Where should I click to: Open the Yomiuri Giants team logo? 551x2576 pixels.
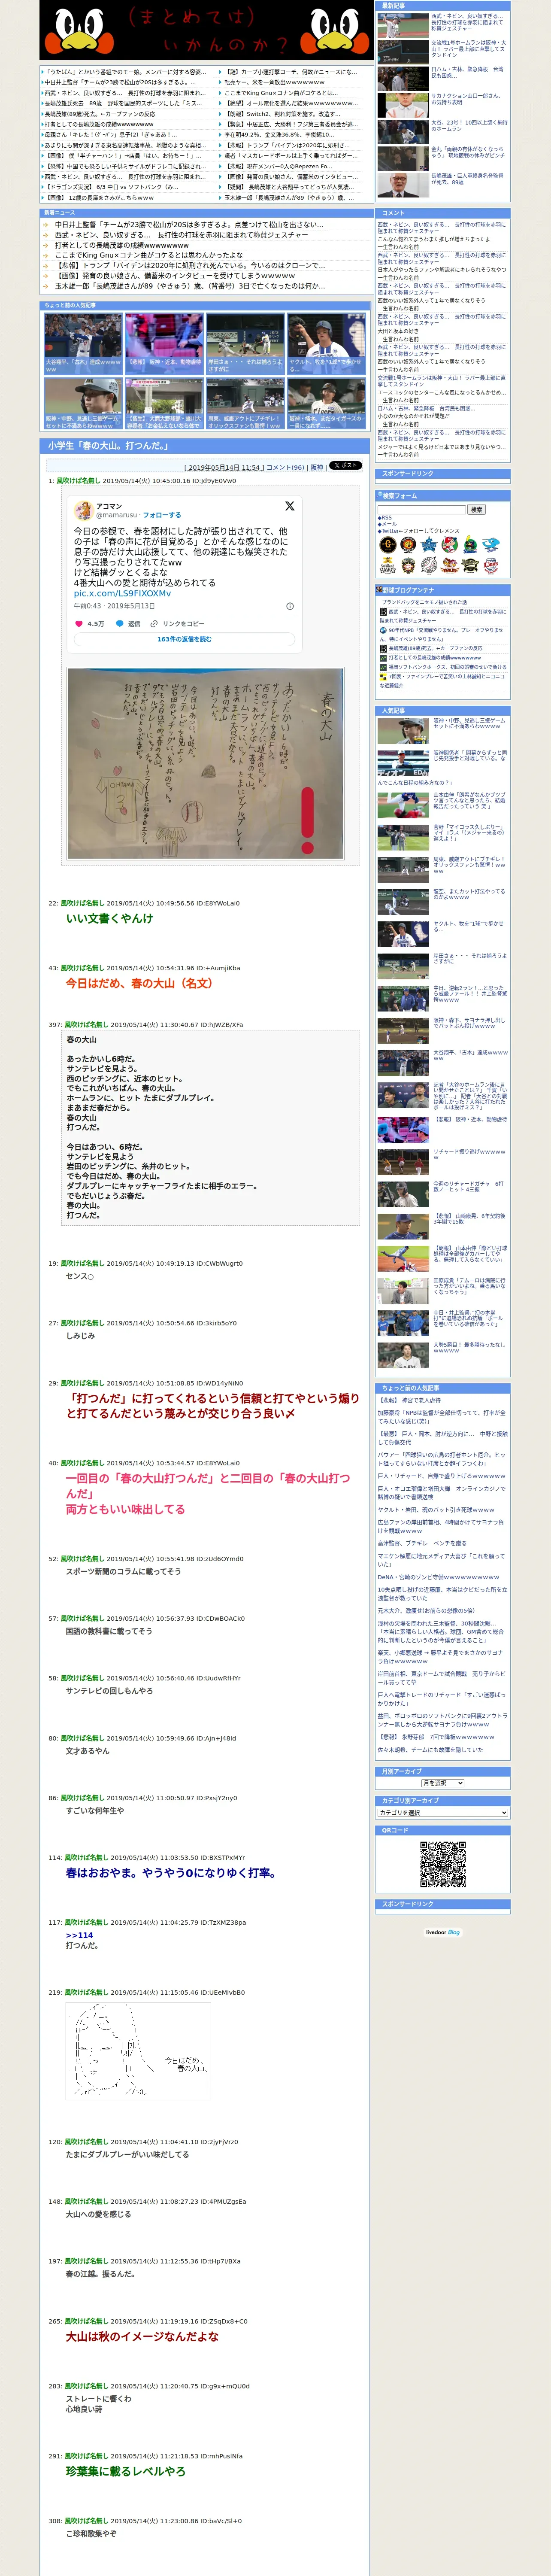pyautogui.click(x=388, y=544)
